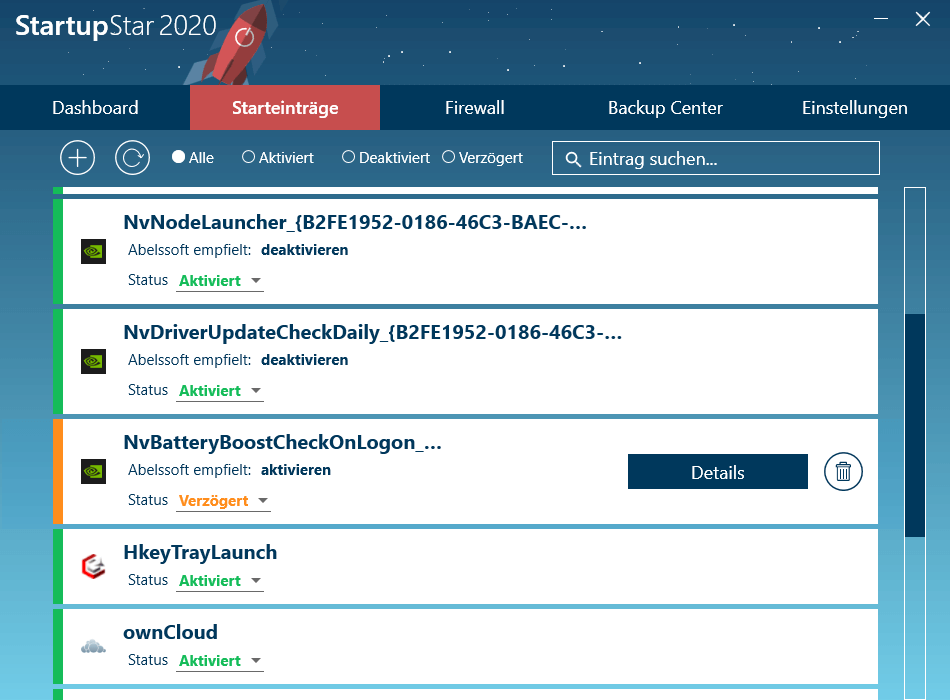Click the HkeyTrayLaunch red cube icon

[x=93, y=567]
